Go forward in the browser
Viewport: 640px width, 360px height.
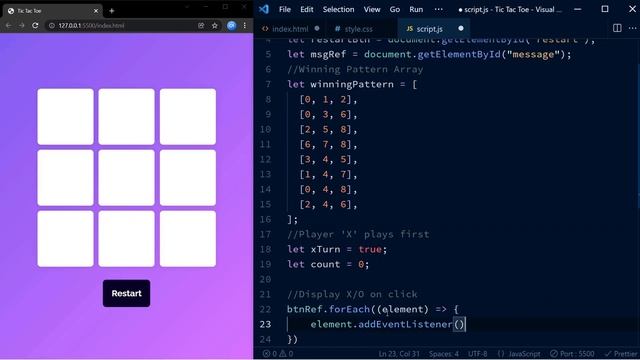click(x=22, y=25)
